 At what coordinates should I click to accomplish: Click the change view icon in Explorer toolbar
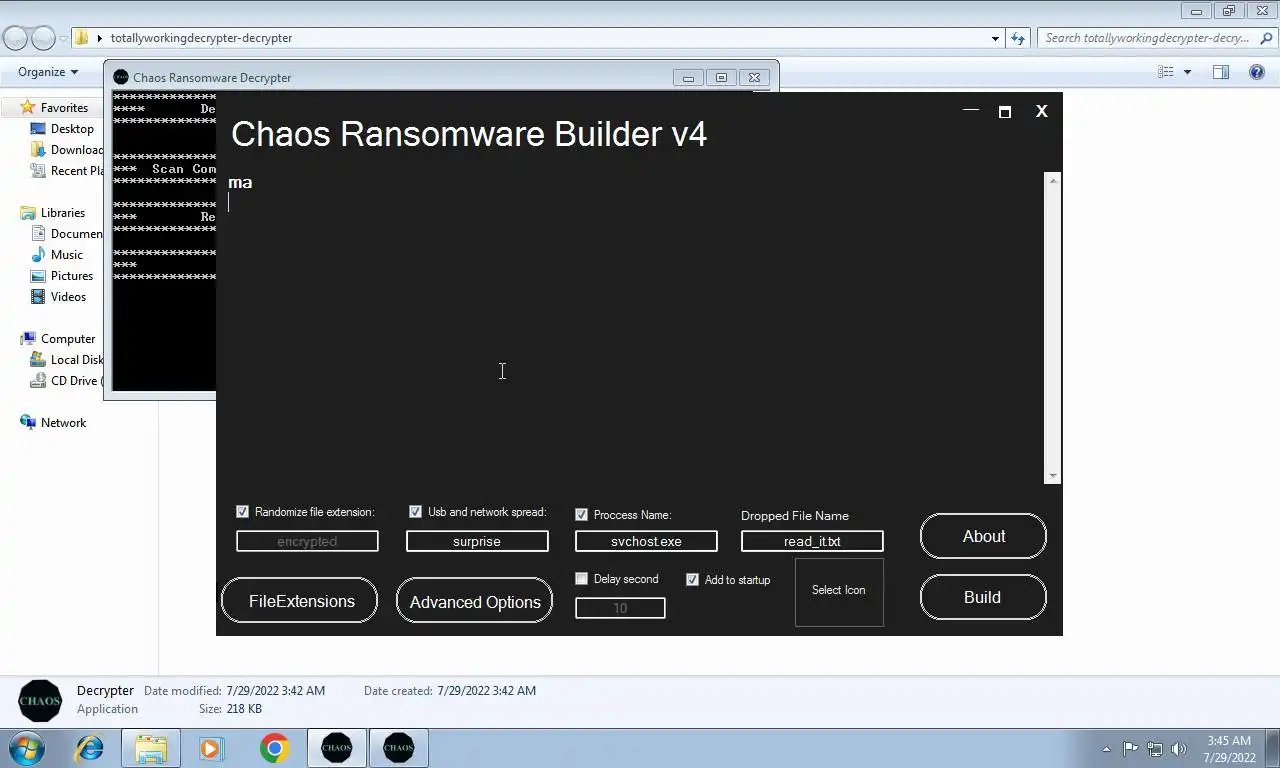click(x=1165, y=72)
